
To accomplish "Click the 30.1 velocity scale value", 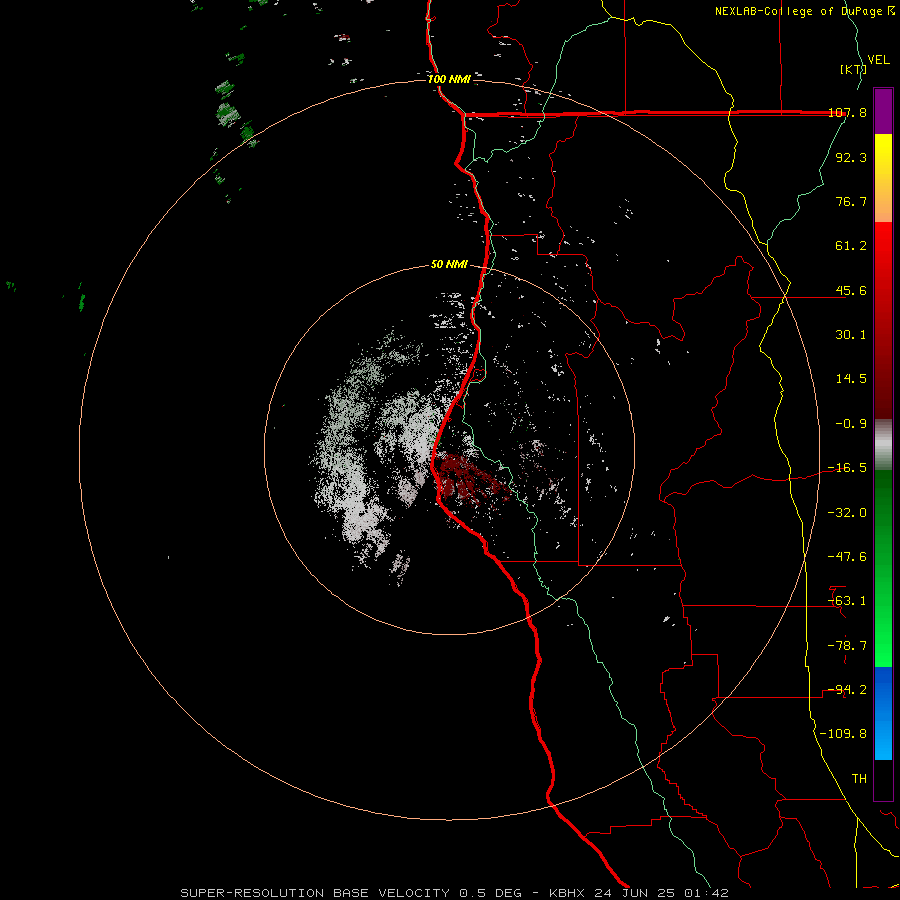I will [851, 335].
